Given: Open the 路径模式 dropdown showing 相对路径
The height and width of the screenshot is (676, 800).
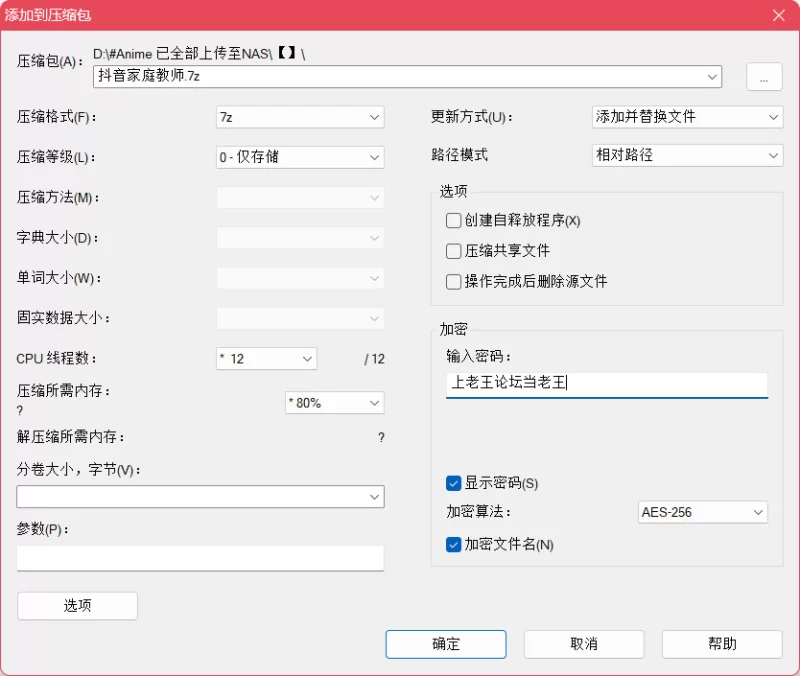Looking at the screenshot, I should click(687, 155).
